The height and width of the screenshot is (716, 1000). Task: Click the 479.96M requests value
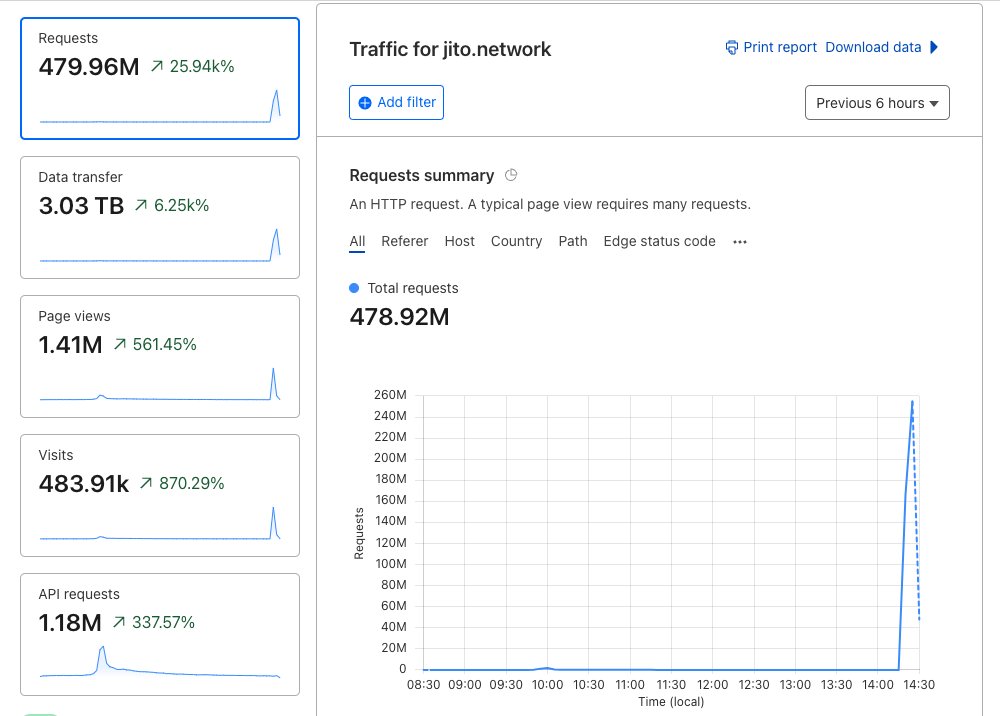pos(89,66)
